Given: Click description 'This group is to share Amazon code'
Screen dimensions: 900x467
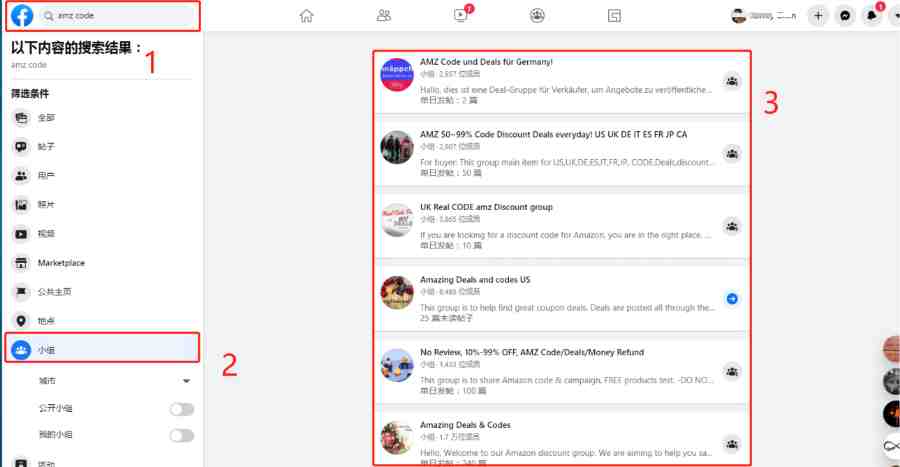Looking at the screenshot, I should pos(567,380).
